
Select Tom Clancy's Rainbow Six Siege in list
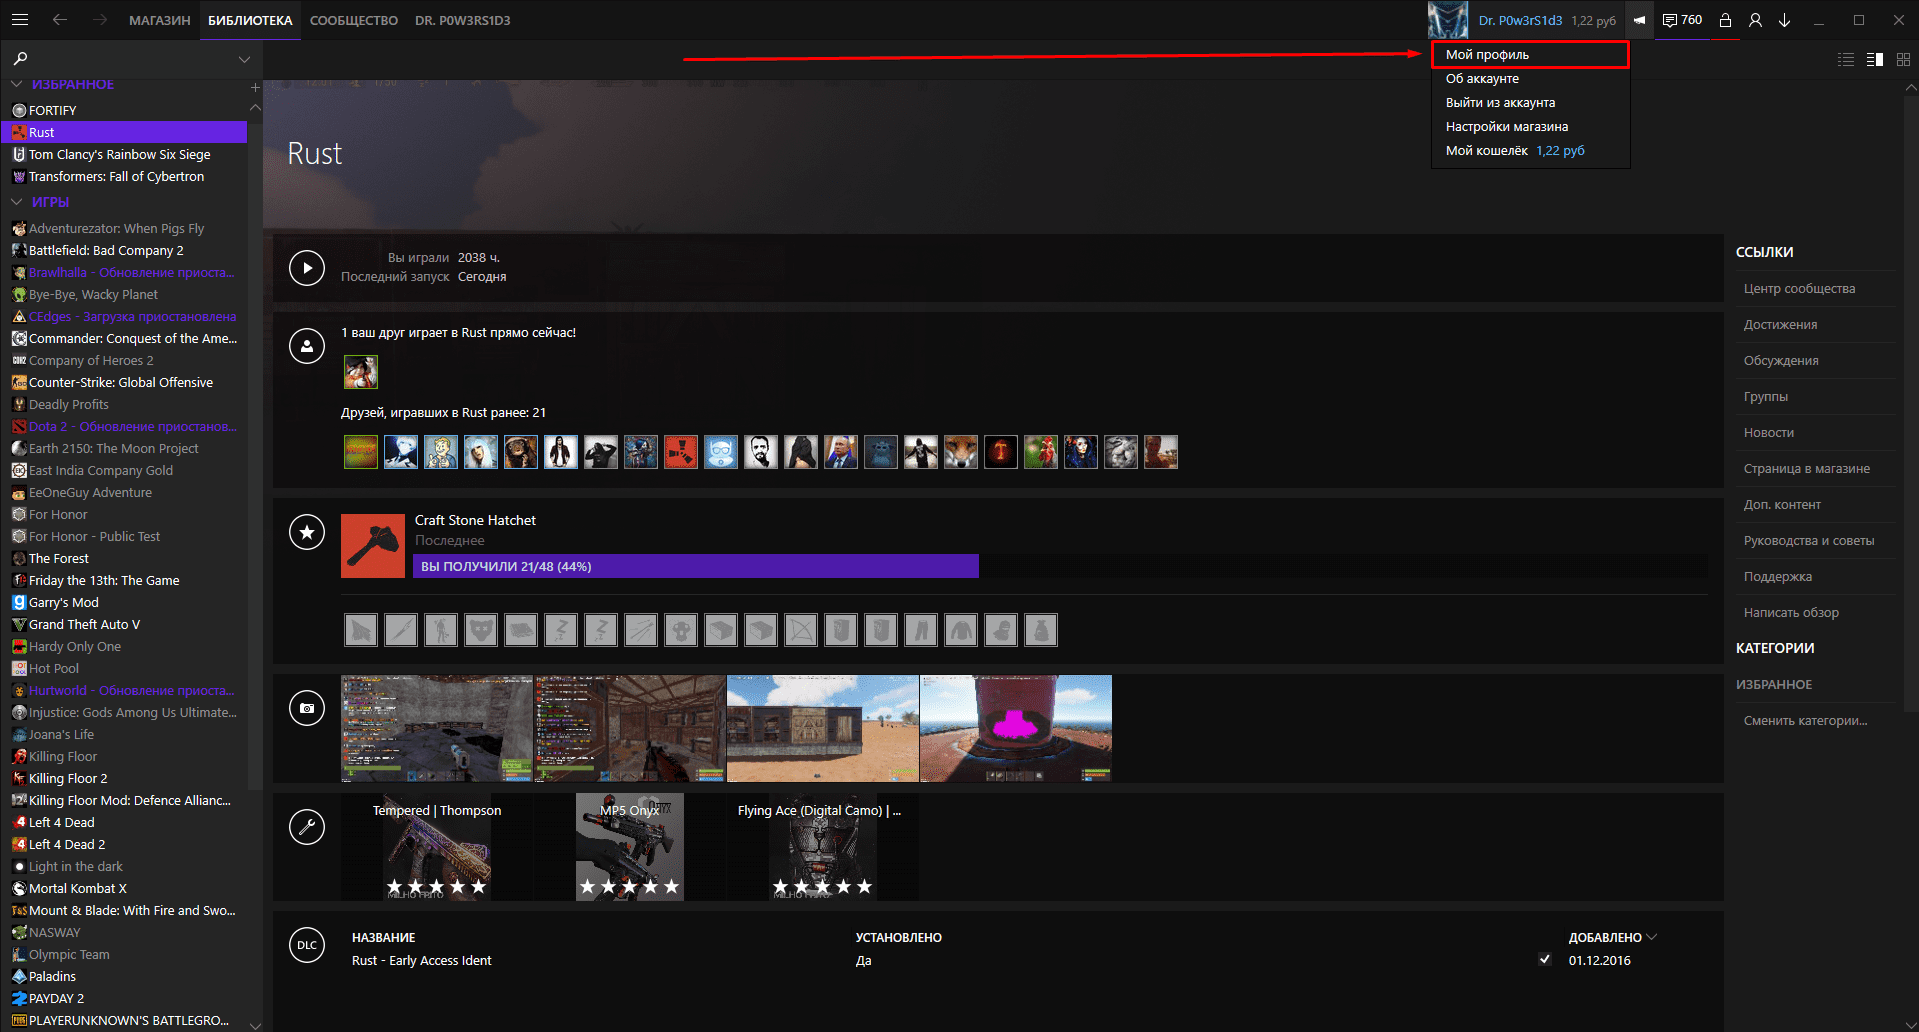119,154
